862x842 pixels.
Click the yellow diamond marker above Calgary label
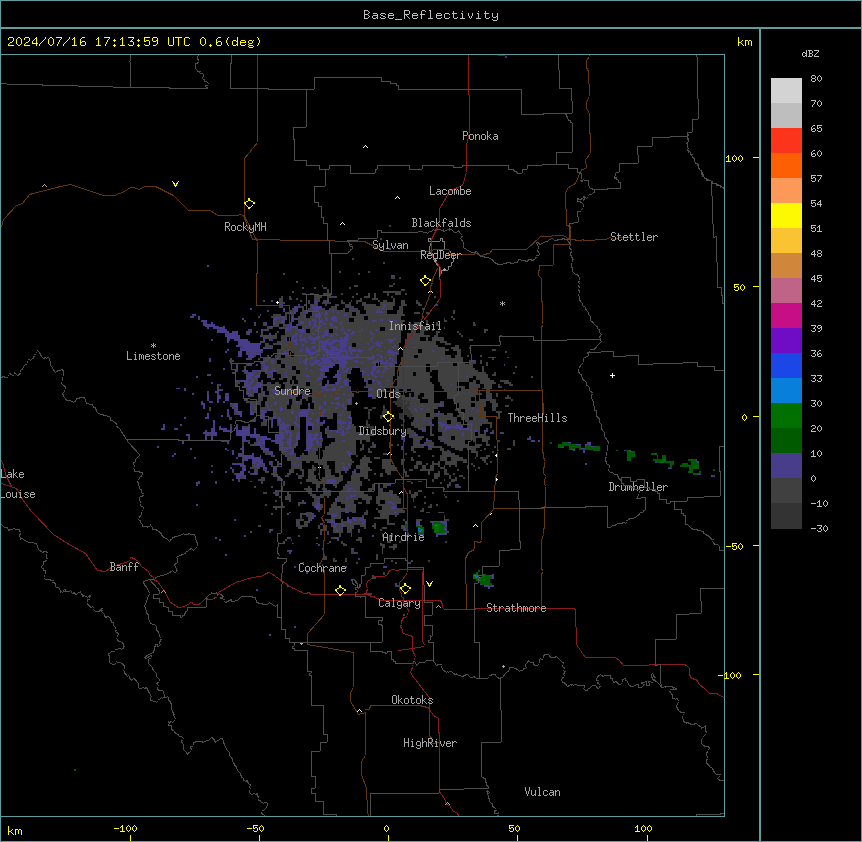[405, 589]
